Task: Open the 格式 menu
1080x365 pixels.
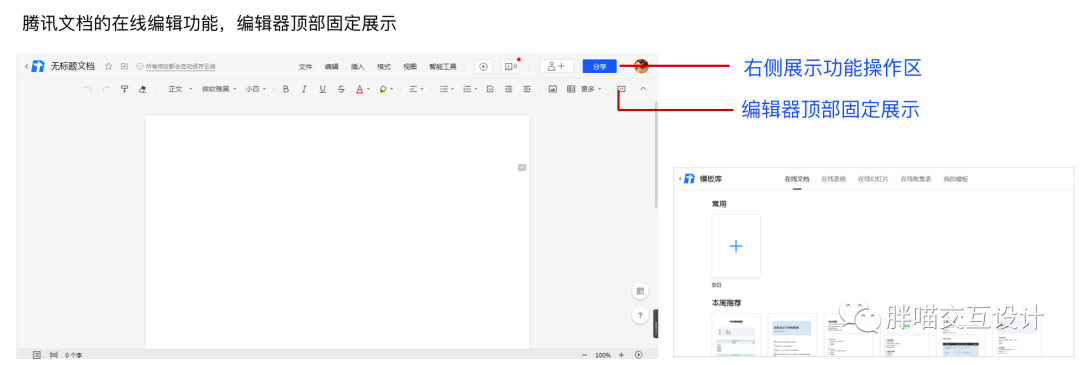Action: point(384,67)
